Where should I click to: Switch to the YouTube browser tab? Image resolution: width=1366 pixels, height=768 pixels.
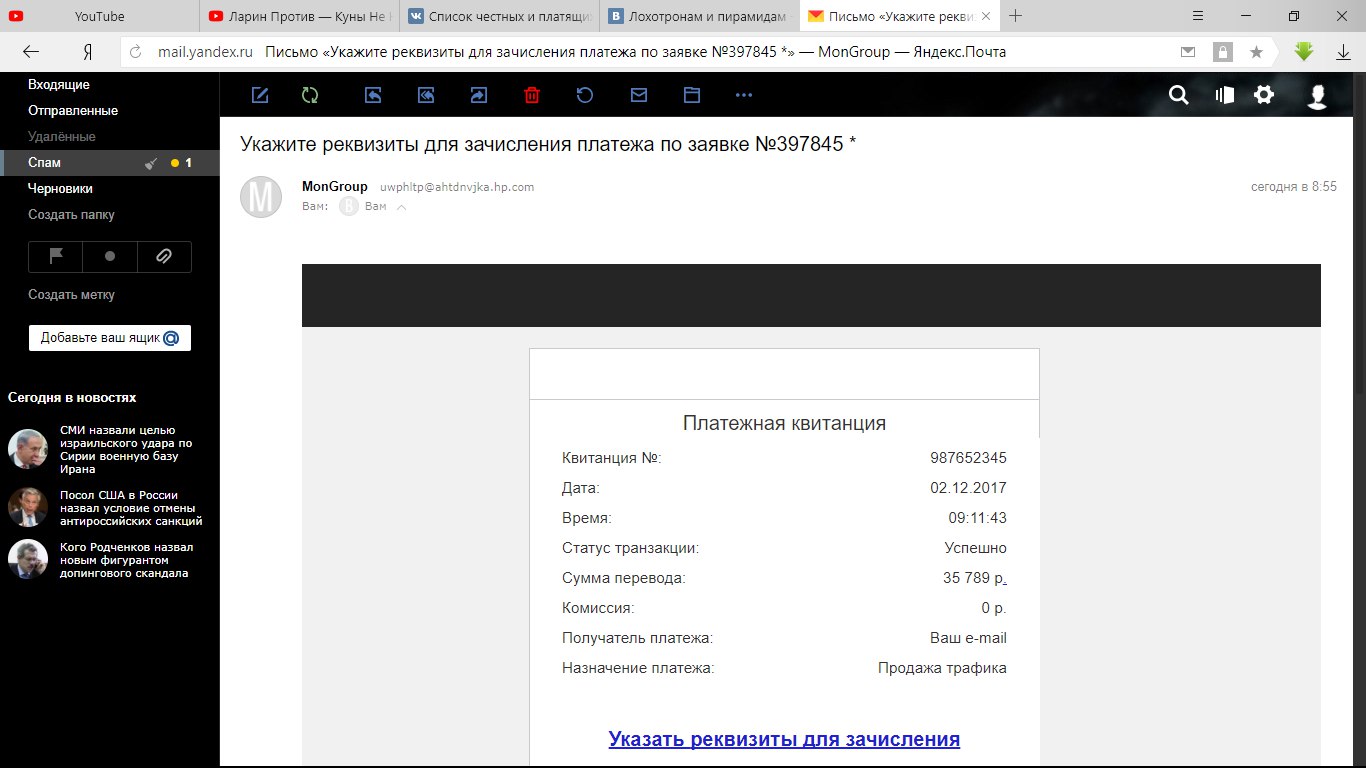coord(100,16)
